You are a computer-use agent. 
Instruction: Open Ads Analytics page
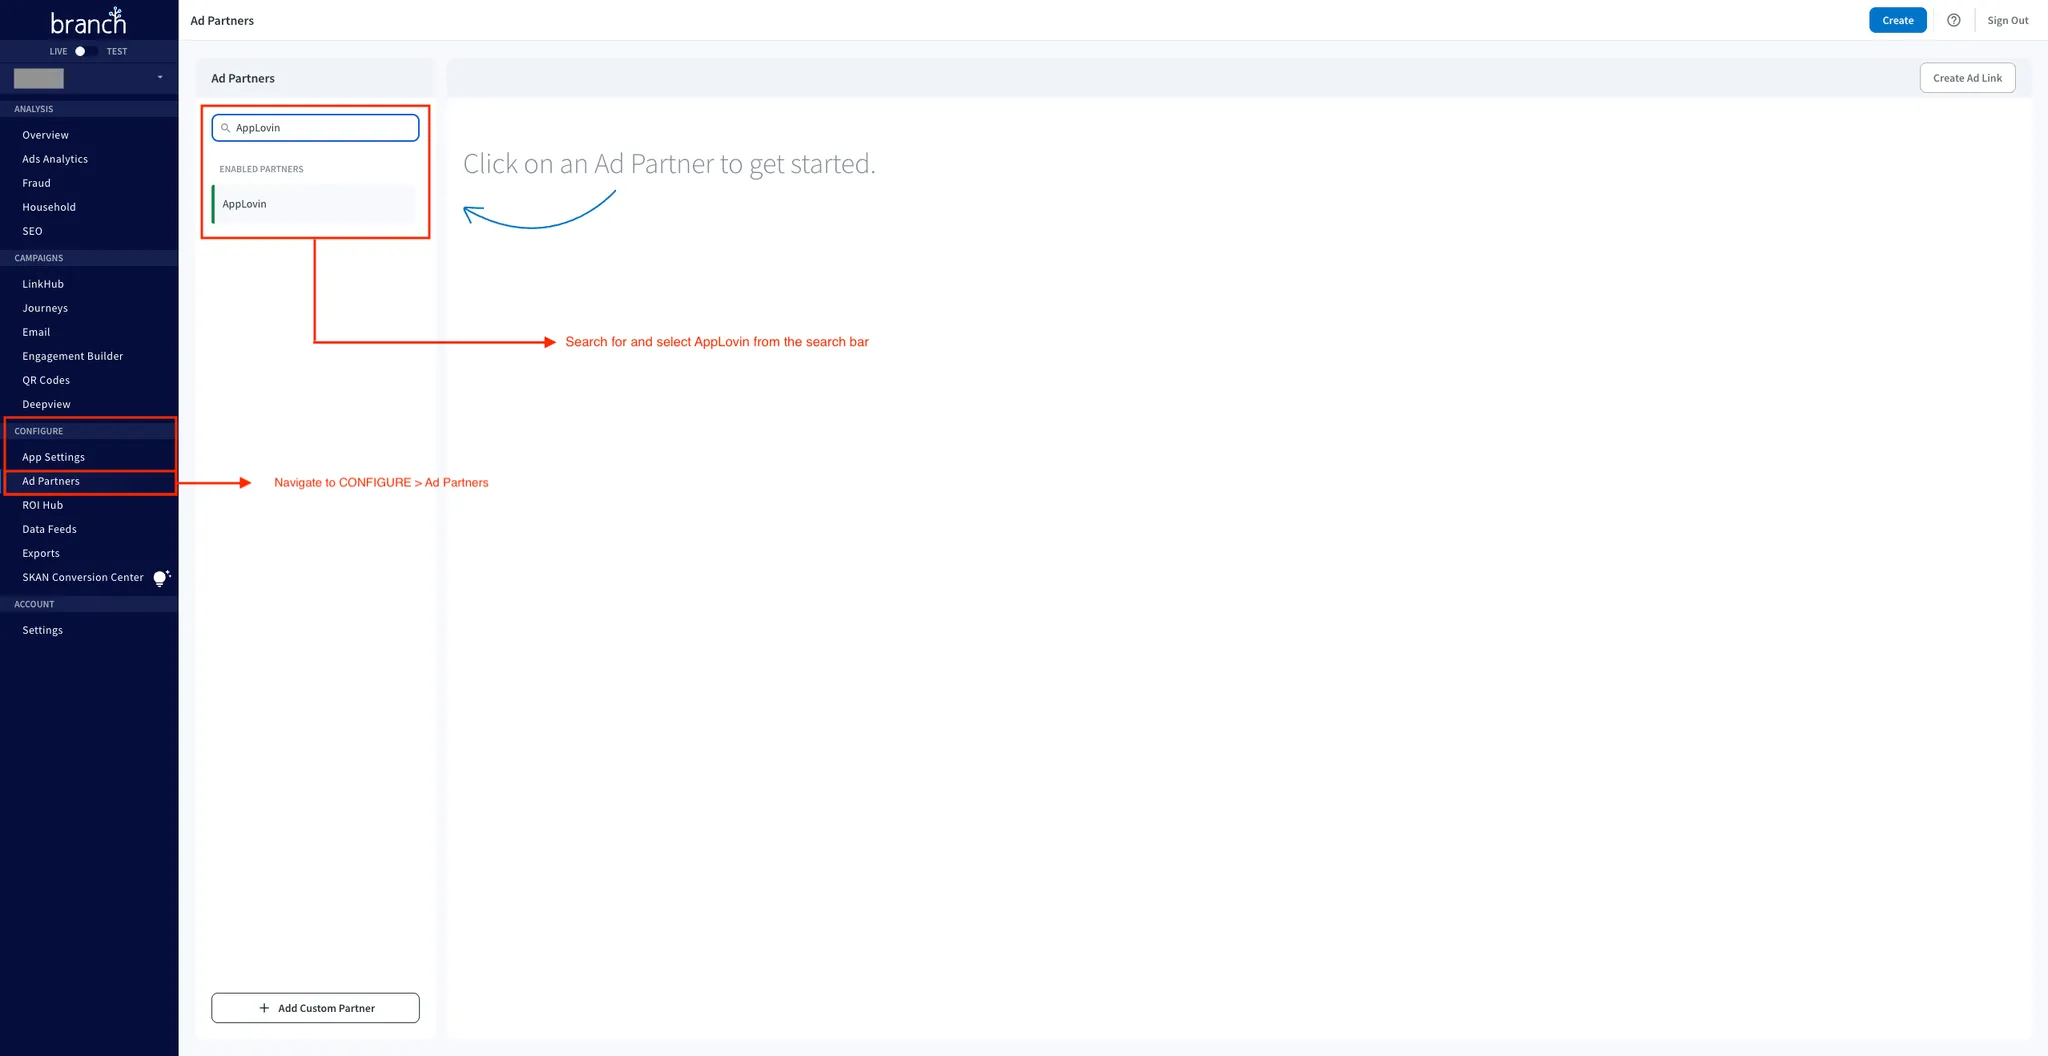click(55, 159)
